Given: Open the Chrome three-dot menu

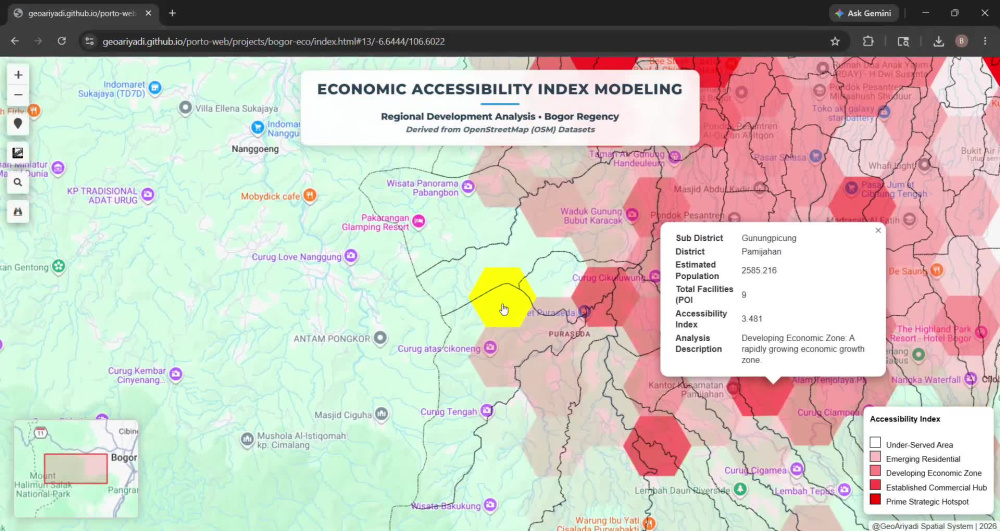Looking at the screenshot, I should (985, 41).
